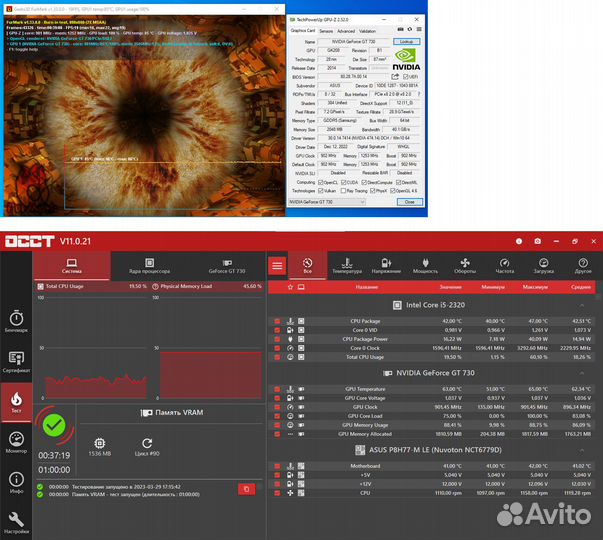Image resolution: width=603 pixels, height=540 pixels.
Task: Show Power sensors tab
Action: [425, 266]
